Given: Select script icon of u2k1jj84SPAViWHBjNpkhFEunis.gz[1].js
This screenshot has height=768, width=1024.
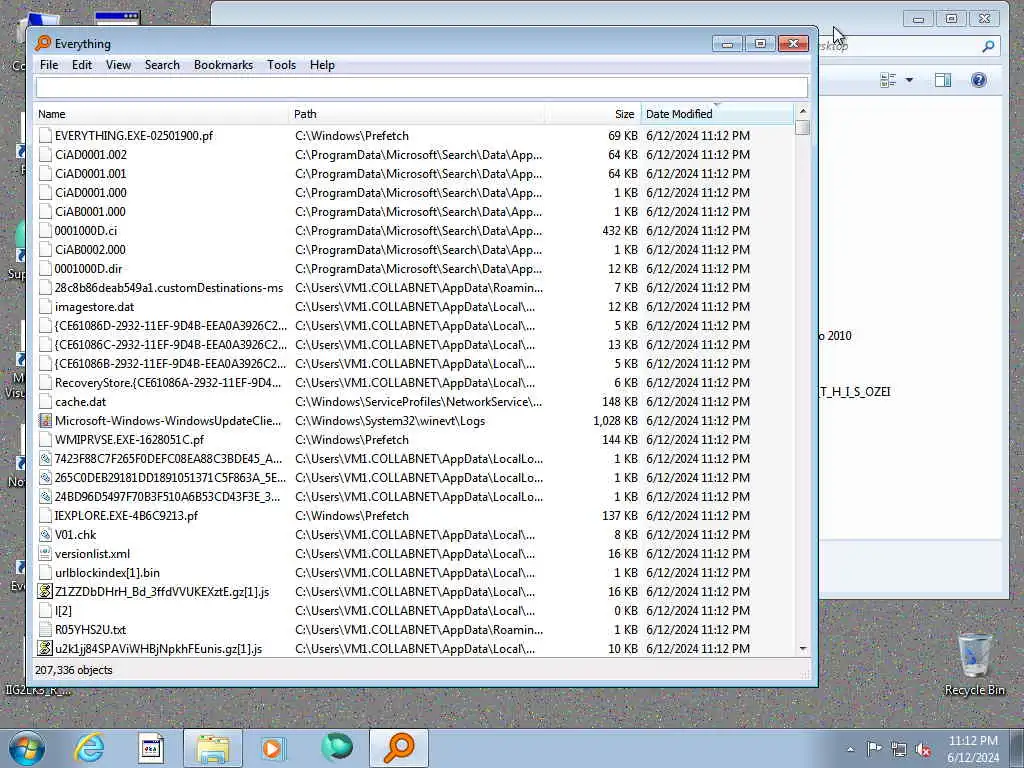Looking at the screenshot, I should pyautogui.click(x=45, y=648).
